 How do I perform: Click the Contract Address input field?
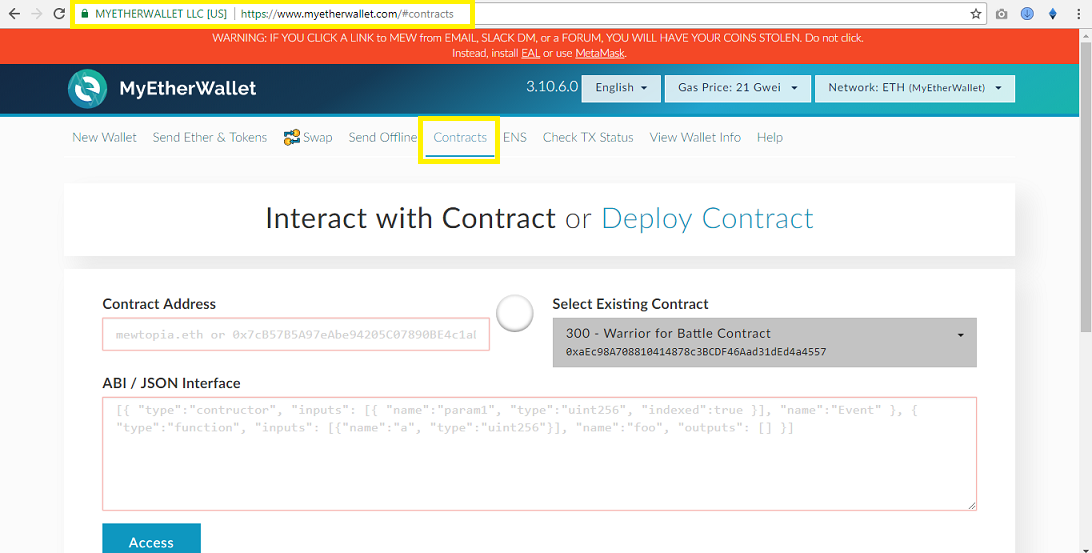coord(296,334)
